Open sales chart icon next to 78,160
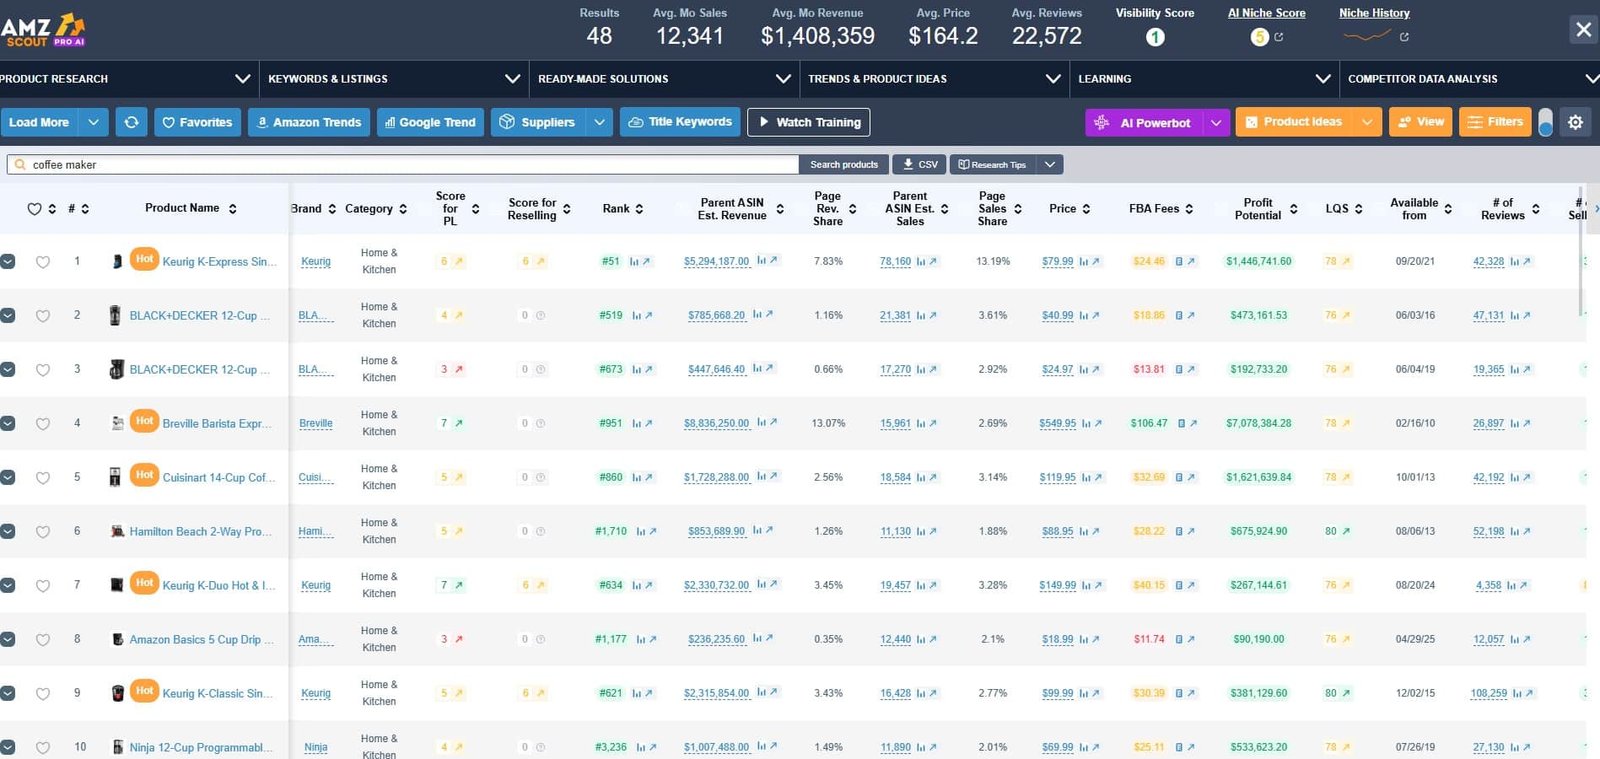The image size is (1600, 759). tap(920, 261)
